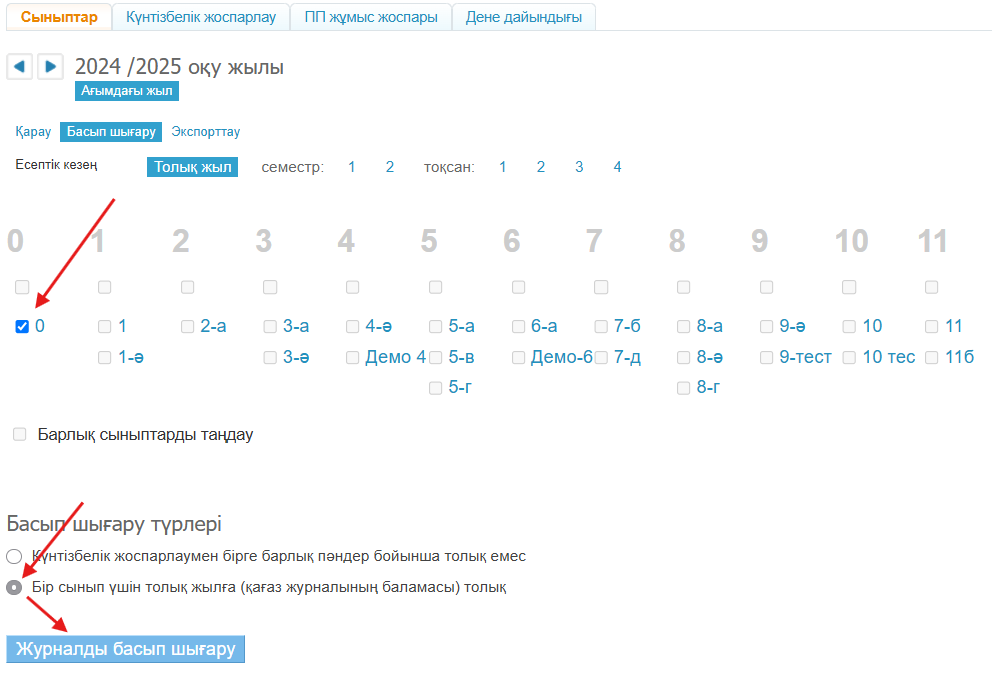Click the Журналды басып шығару button
Screen dimensions: 992x674
(x=125, y=649)
